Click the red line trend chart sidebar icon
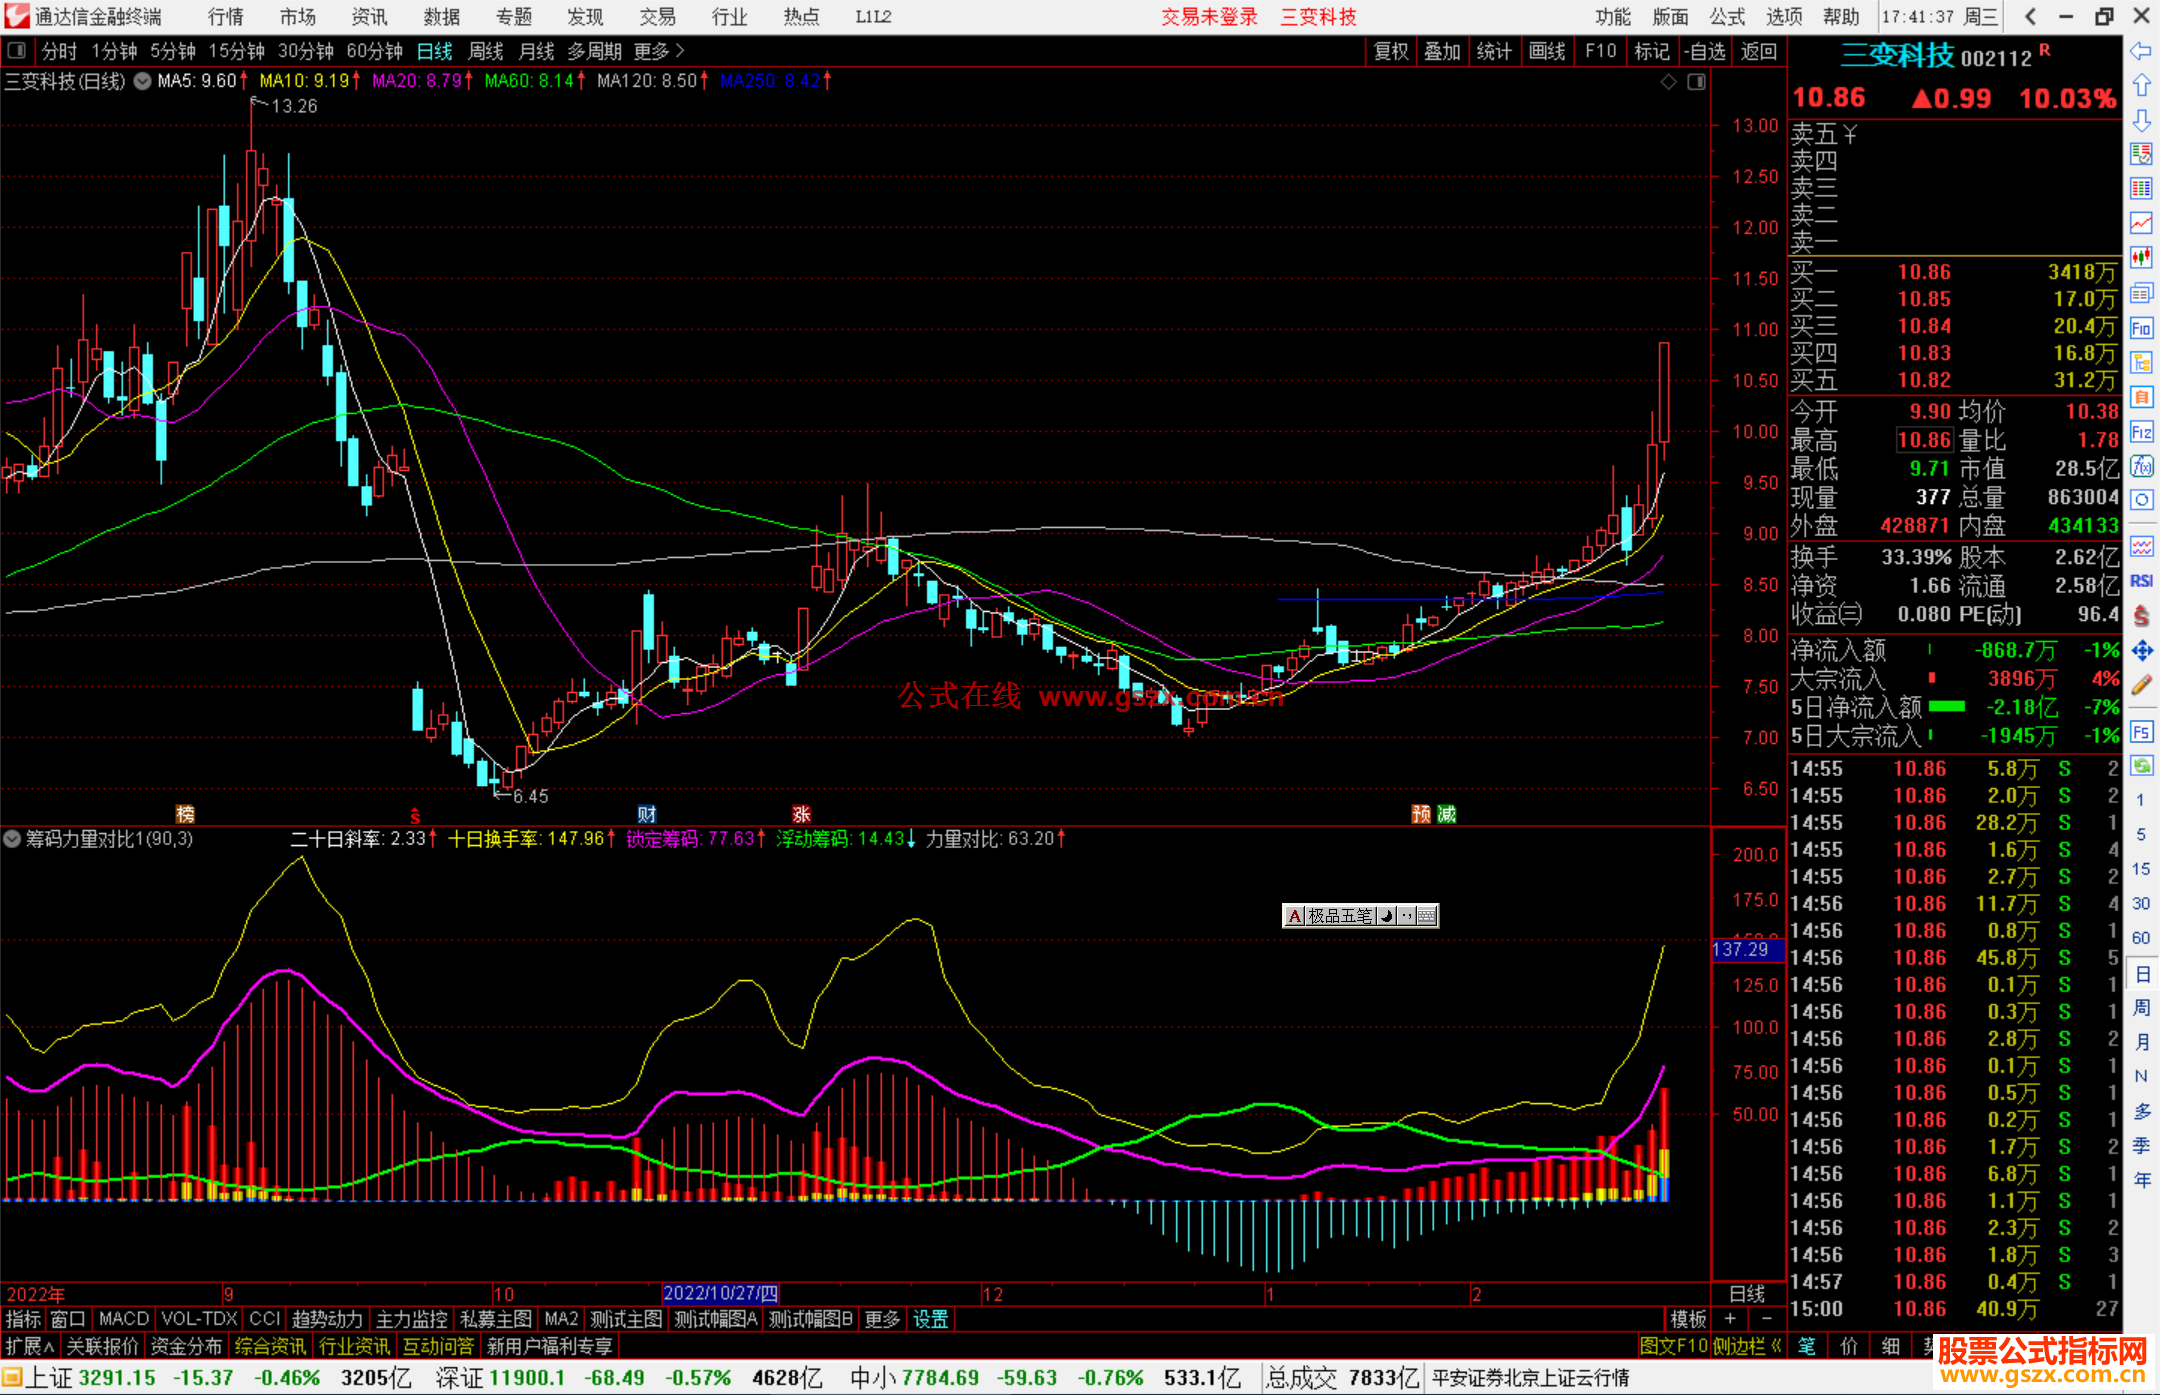The width and height of the screenshot is (2160, 1395). click(x=2141, y=223)
